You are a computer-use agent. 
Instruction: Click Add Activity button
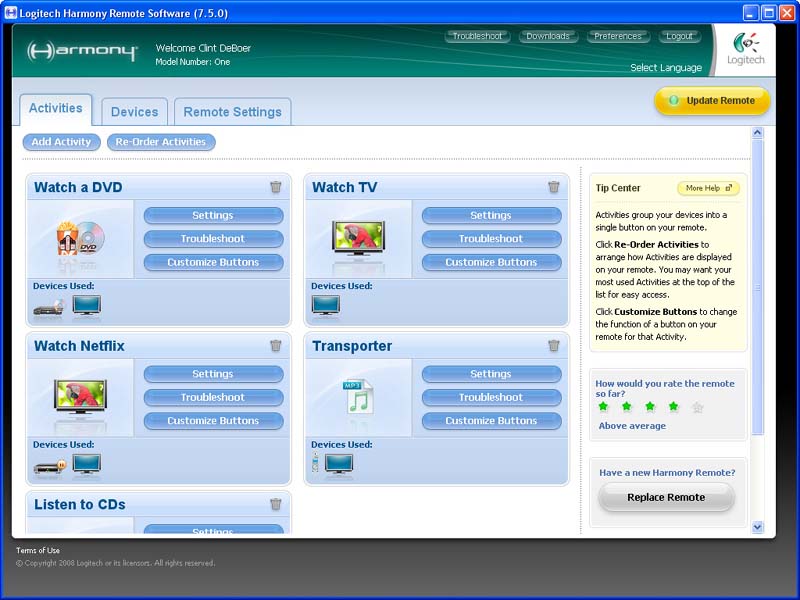pyautogui.click(x=61, y=142)
